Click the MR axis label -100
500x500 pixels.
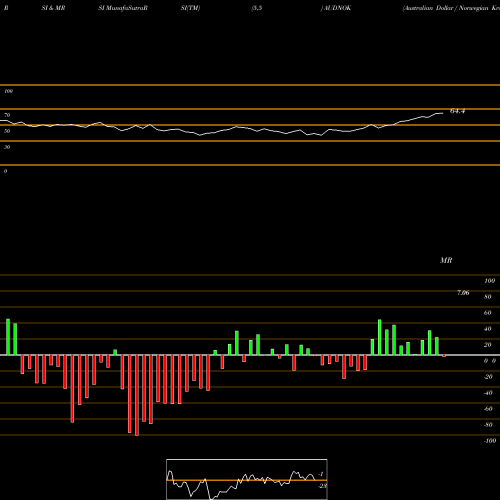tap(490, 441)
